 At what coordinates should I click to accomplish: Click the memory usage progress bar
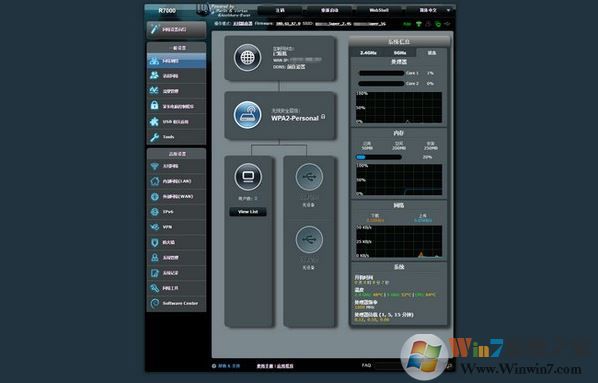(x=379, y=157)
